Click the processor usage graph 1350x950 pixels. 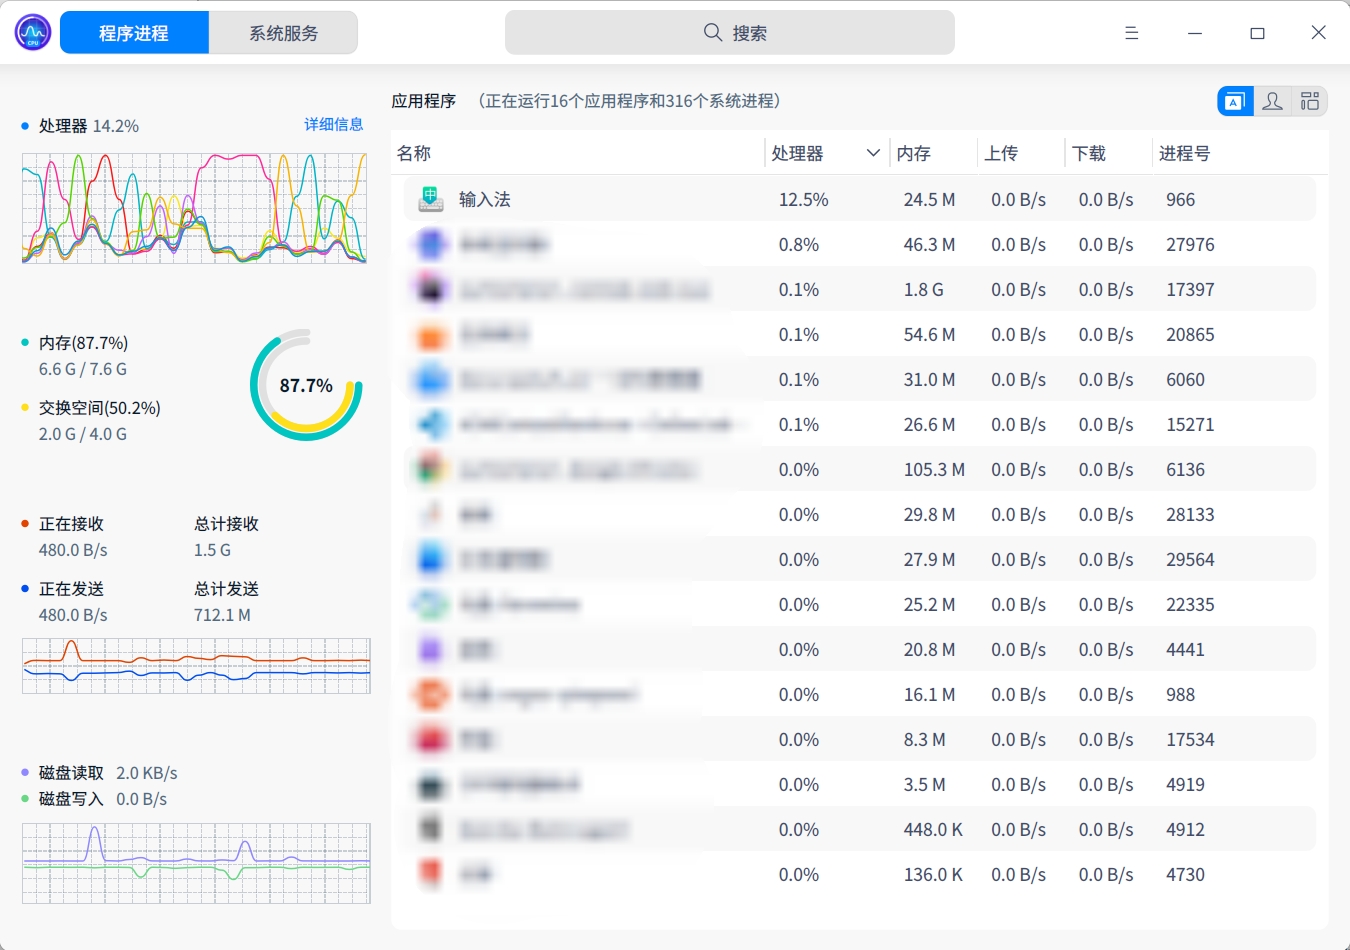[195, 208]
